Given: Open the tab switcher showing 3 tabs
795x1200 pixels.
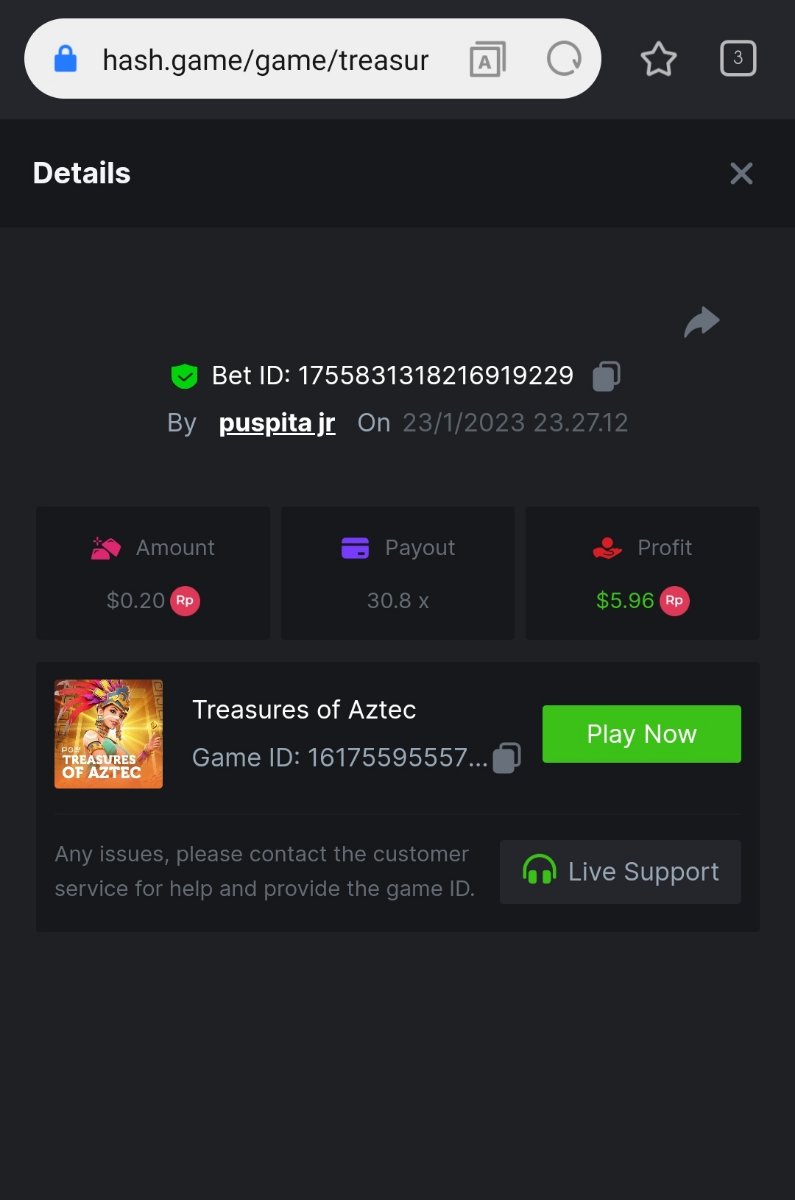Looking at the screenshot, I should click(x=738, y=59).
